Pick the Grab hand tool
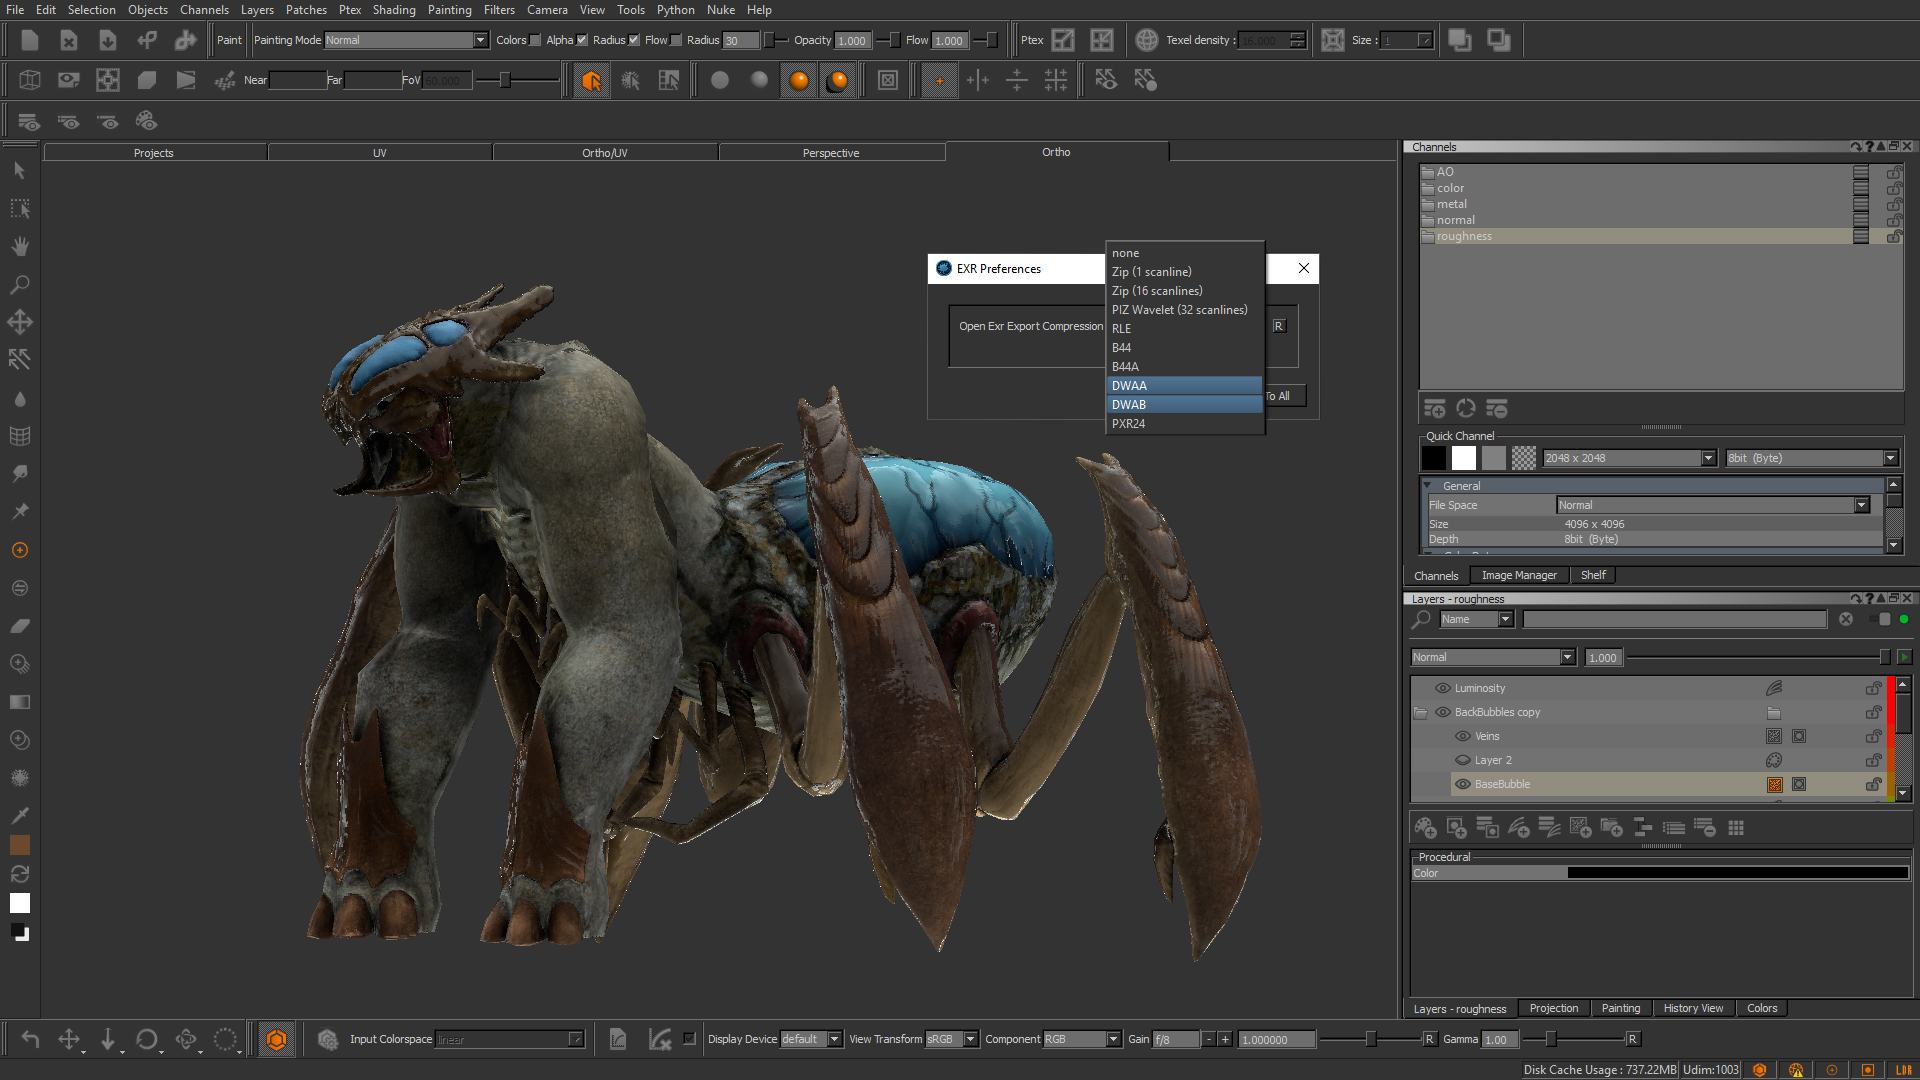1920x1080 pixels. [x=20, y=246]
